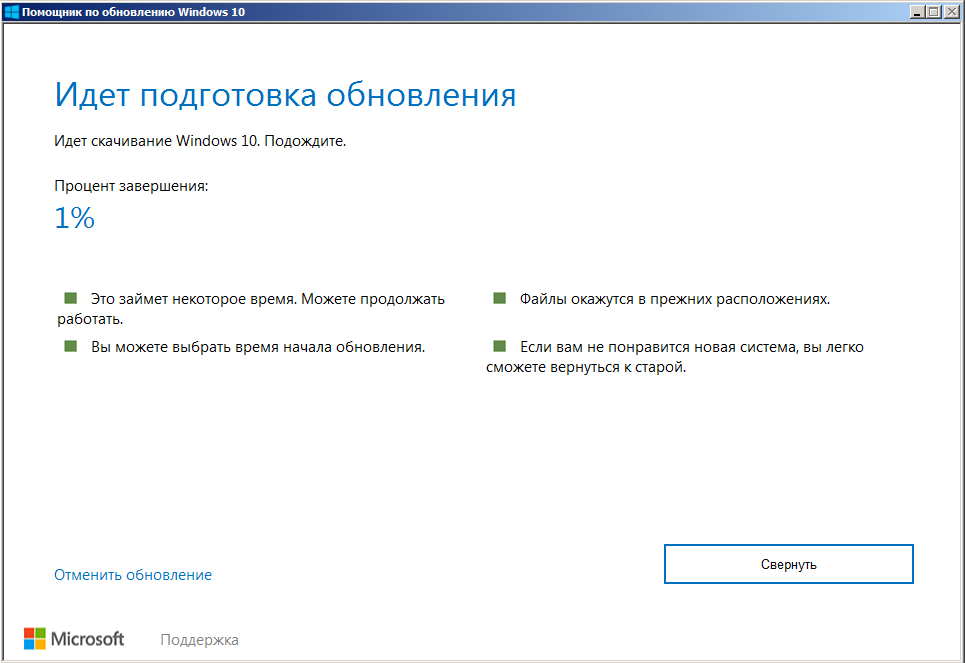Minimize the Windows 10 update assistant window
This screenshot has height=663, width=965.
point(917,12)
